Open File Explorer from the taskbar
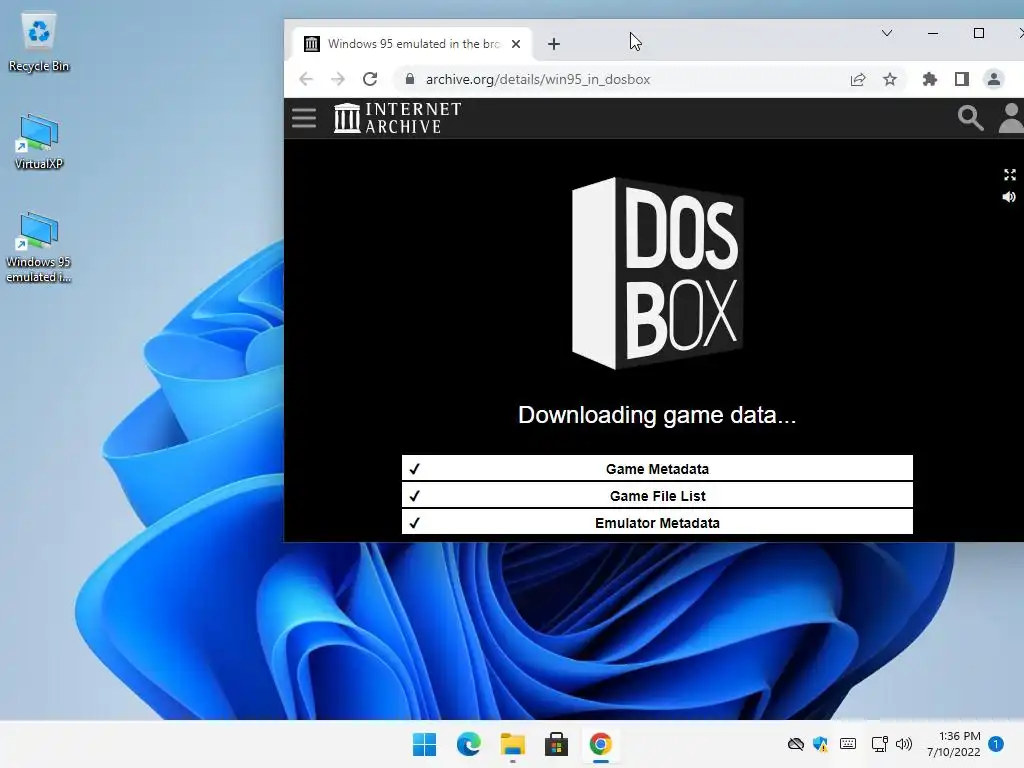Screen dimensions: 1024x768 pyautogui.click(x=513, y=744)
